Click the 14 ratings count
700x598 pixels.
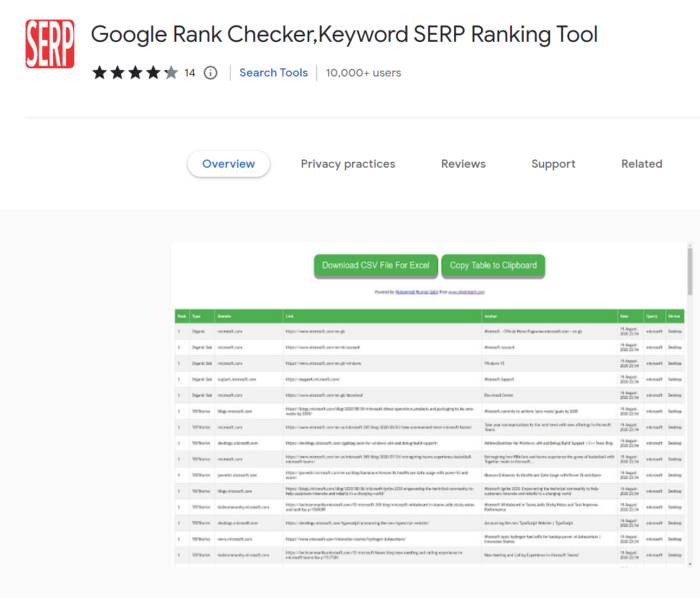190,72
